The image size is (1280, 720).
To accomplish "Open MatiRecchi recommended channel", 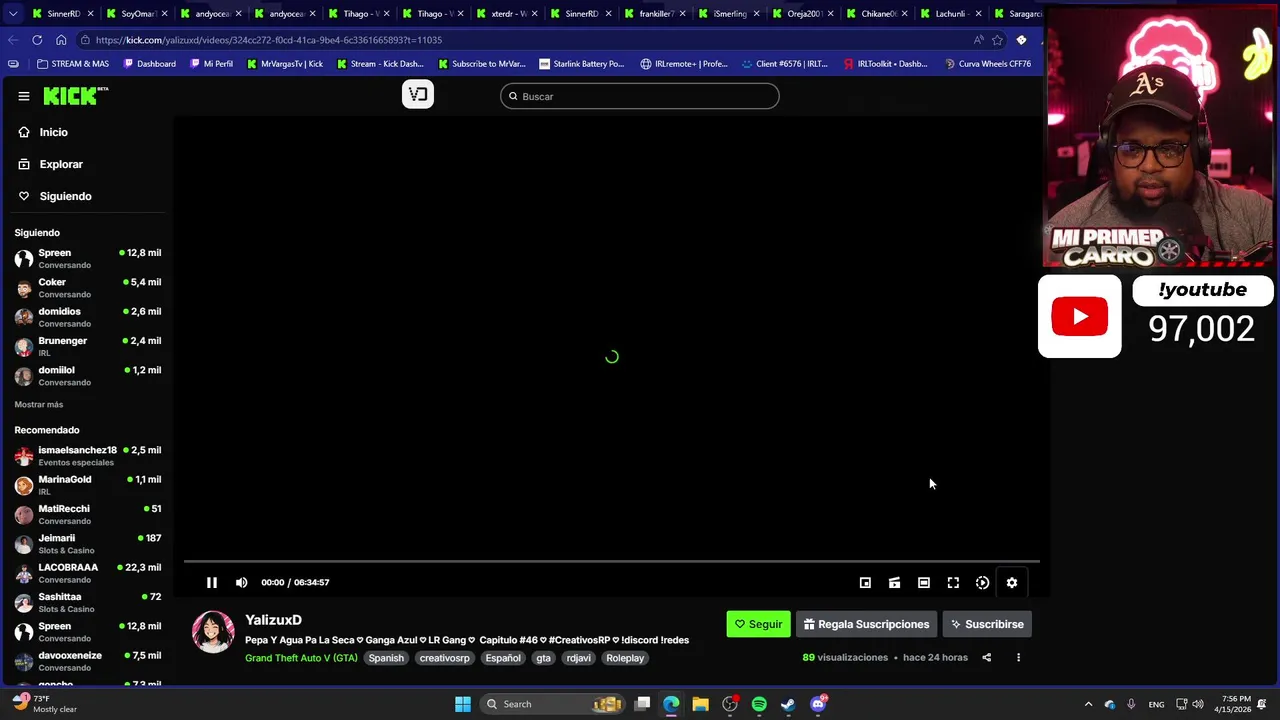I will click(x=87, y=514).
